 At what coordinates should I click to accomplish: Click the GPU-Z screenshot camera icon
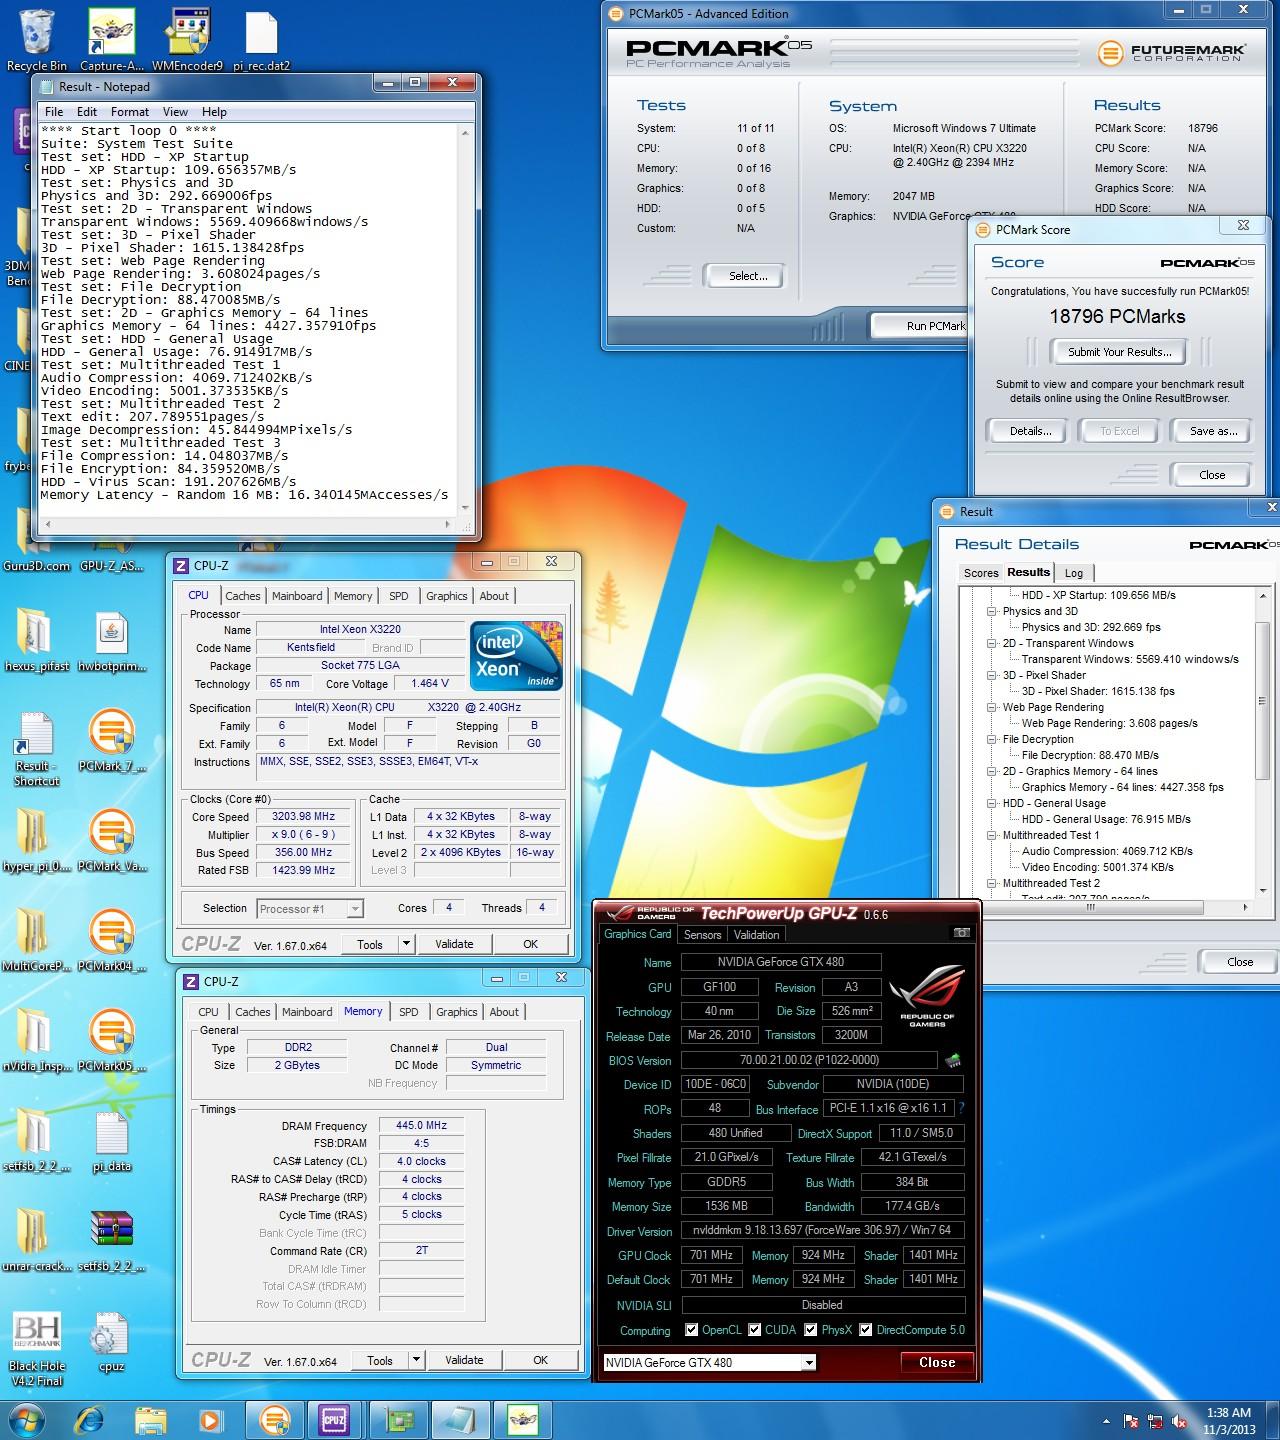(961, 933)
